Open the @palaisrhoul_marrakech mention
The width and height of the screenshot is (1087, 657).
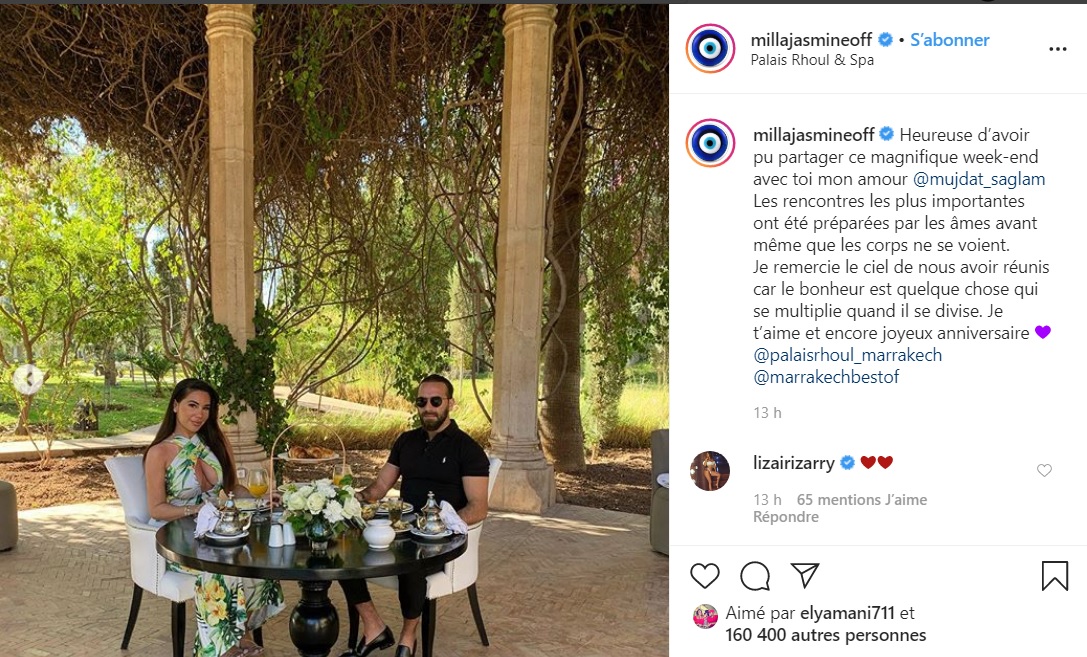(x=847, y=356)
